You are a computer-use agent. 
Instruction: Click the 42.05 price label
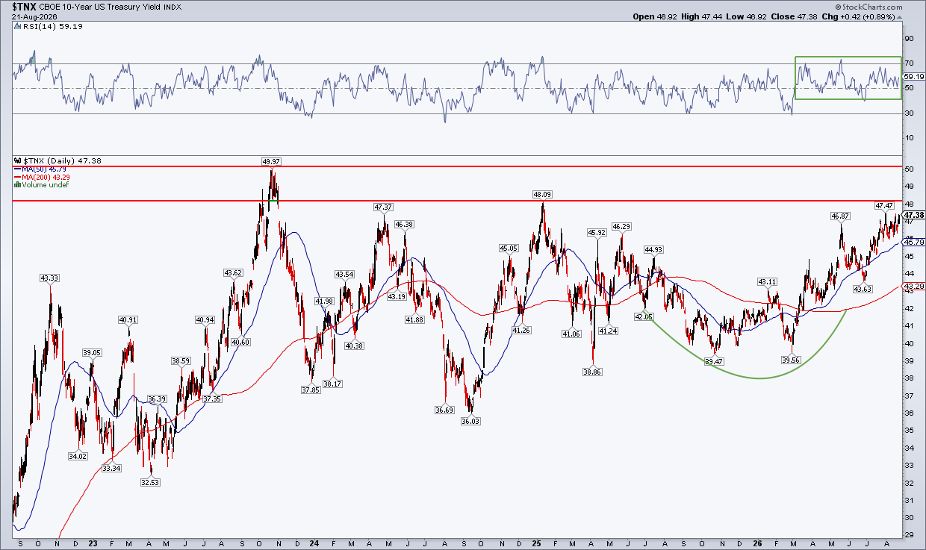pos(643,317)
